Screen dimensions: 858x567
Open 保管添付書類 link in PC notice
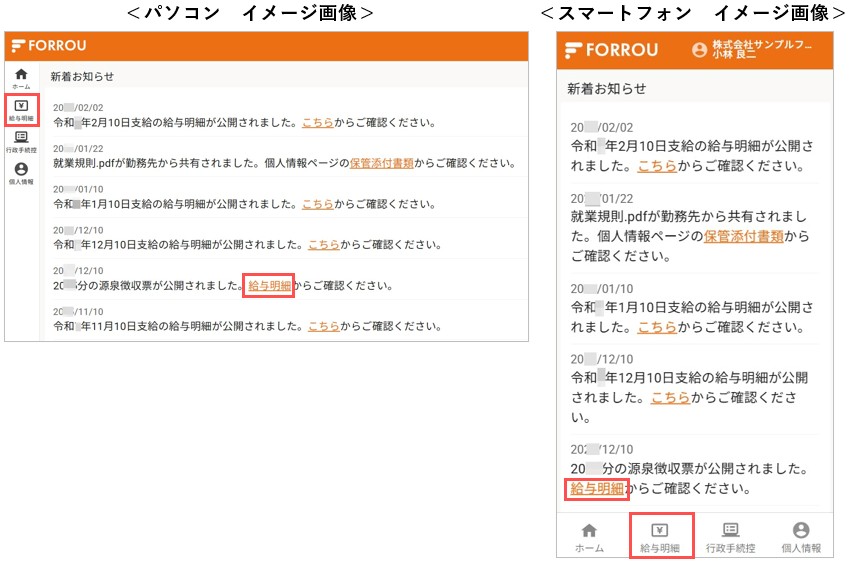[x=381, y=163]
